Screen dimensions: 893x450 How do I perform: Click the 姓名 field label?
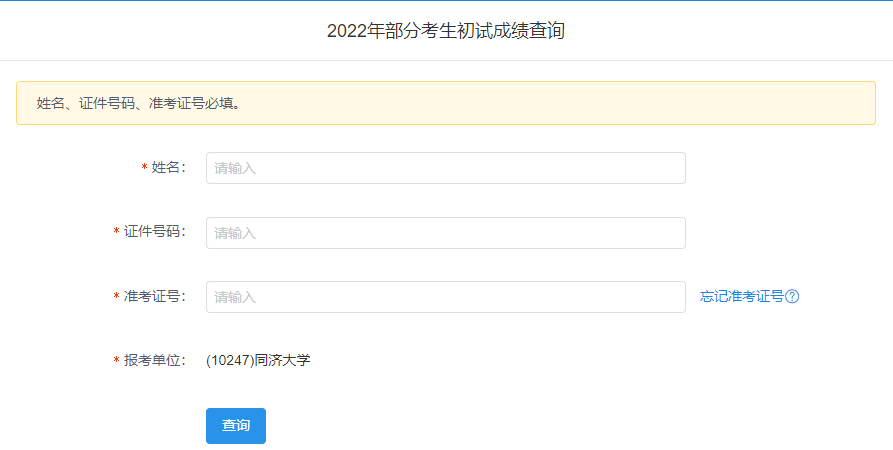pyautogui.click(x=168, y=168)
